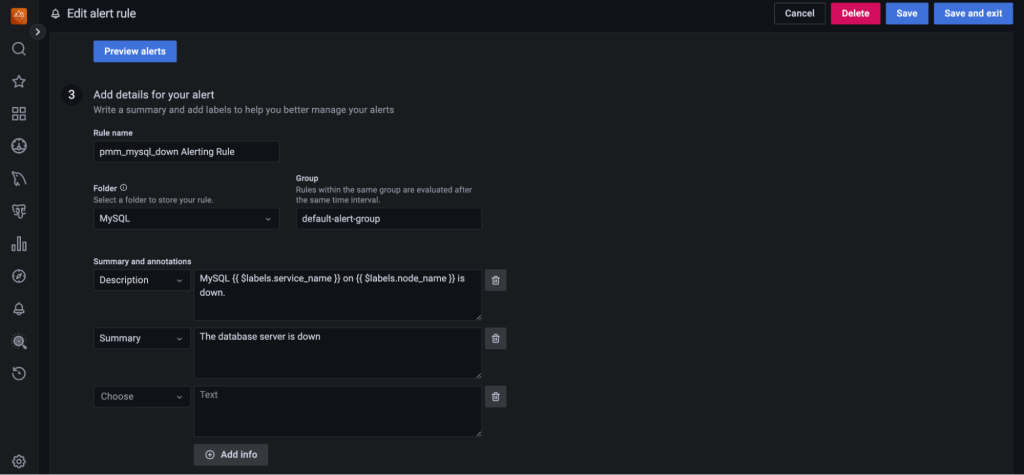Open the Description annotation type dropdown
The width and height of the screenshot is (1024, 475).
click(x=141, y=280)
